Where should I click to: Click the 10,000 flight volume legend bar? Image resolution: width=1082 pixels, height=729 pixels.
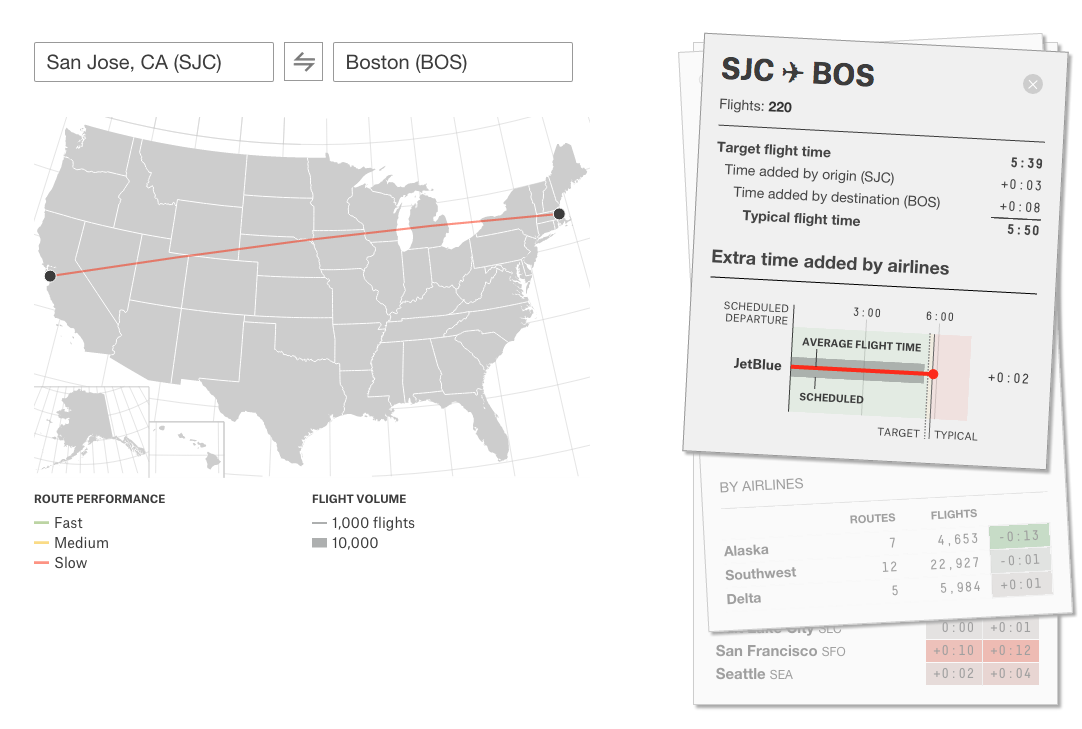pyautogui.click(x=319, y=543)
